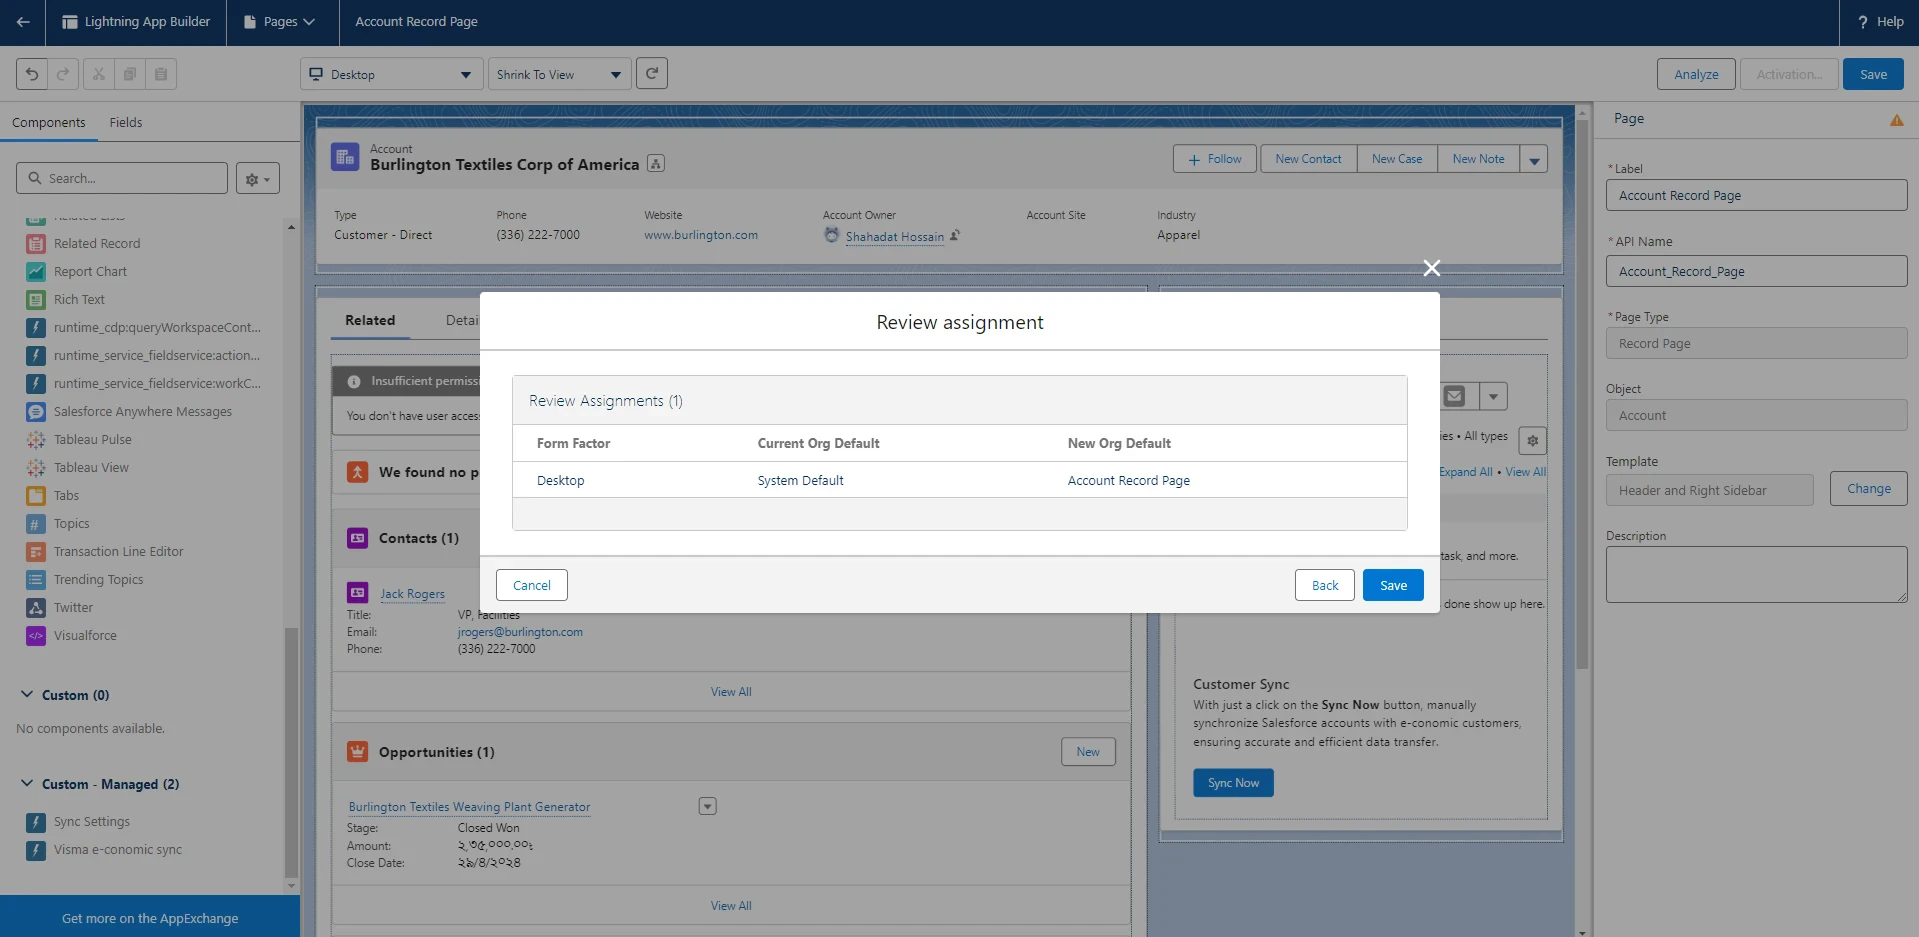Click Topics component icon
This screenshot has height=937, width=1919.
[x=36, y=524]
